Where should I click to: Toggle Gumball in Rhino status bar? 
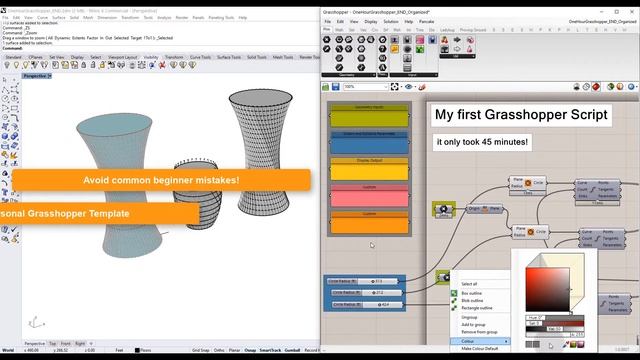coord(292,350)
